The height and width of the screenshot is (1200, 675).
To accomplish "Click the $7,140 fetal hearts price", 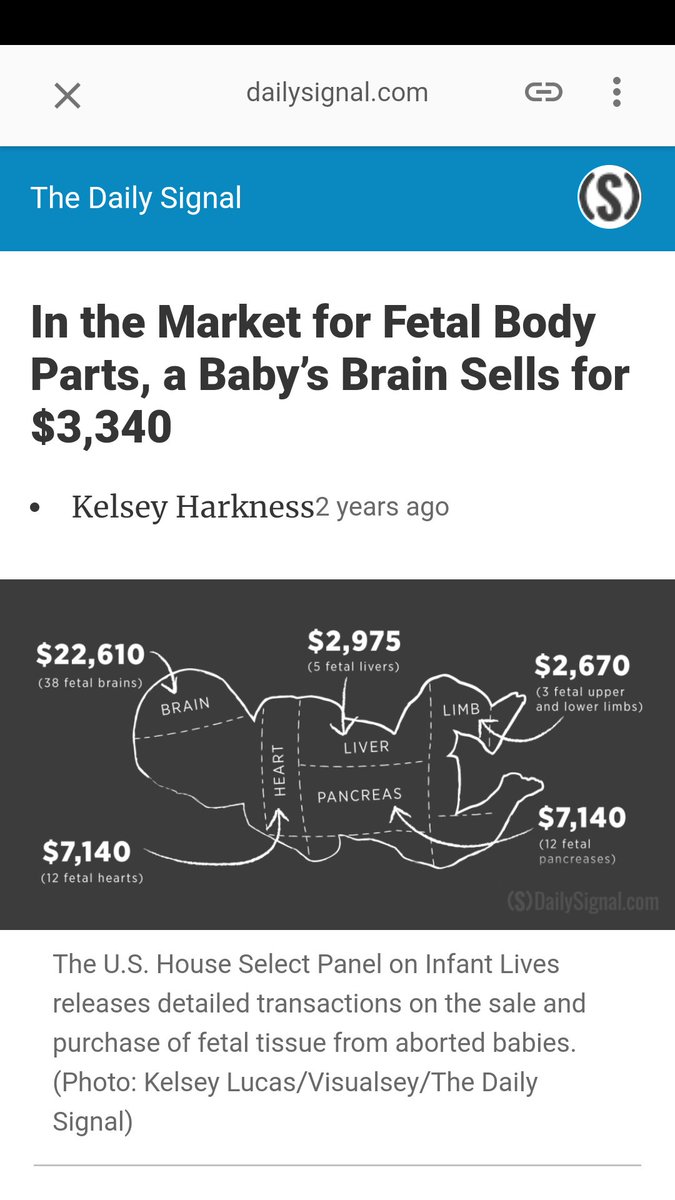I will tap(87, 852).
